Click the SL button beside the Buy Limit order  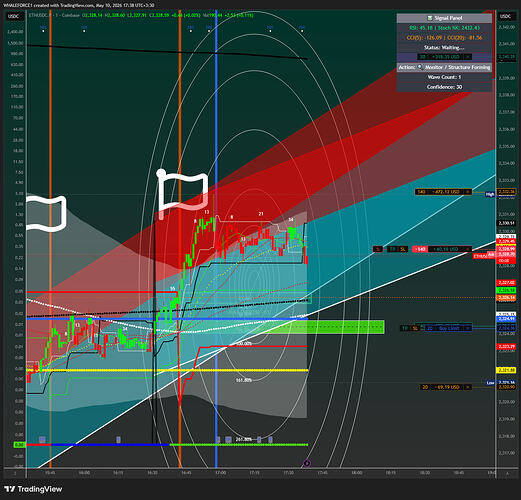coord(415,328)
